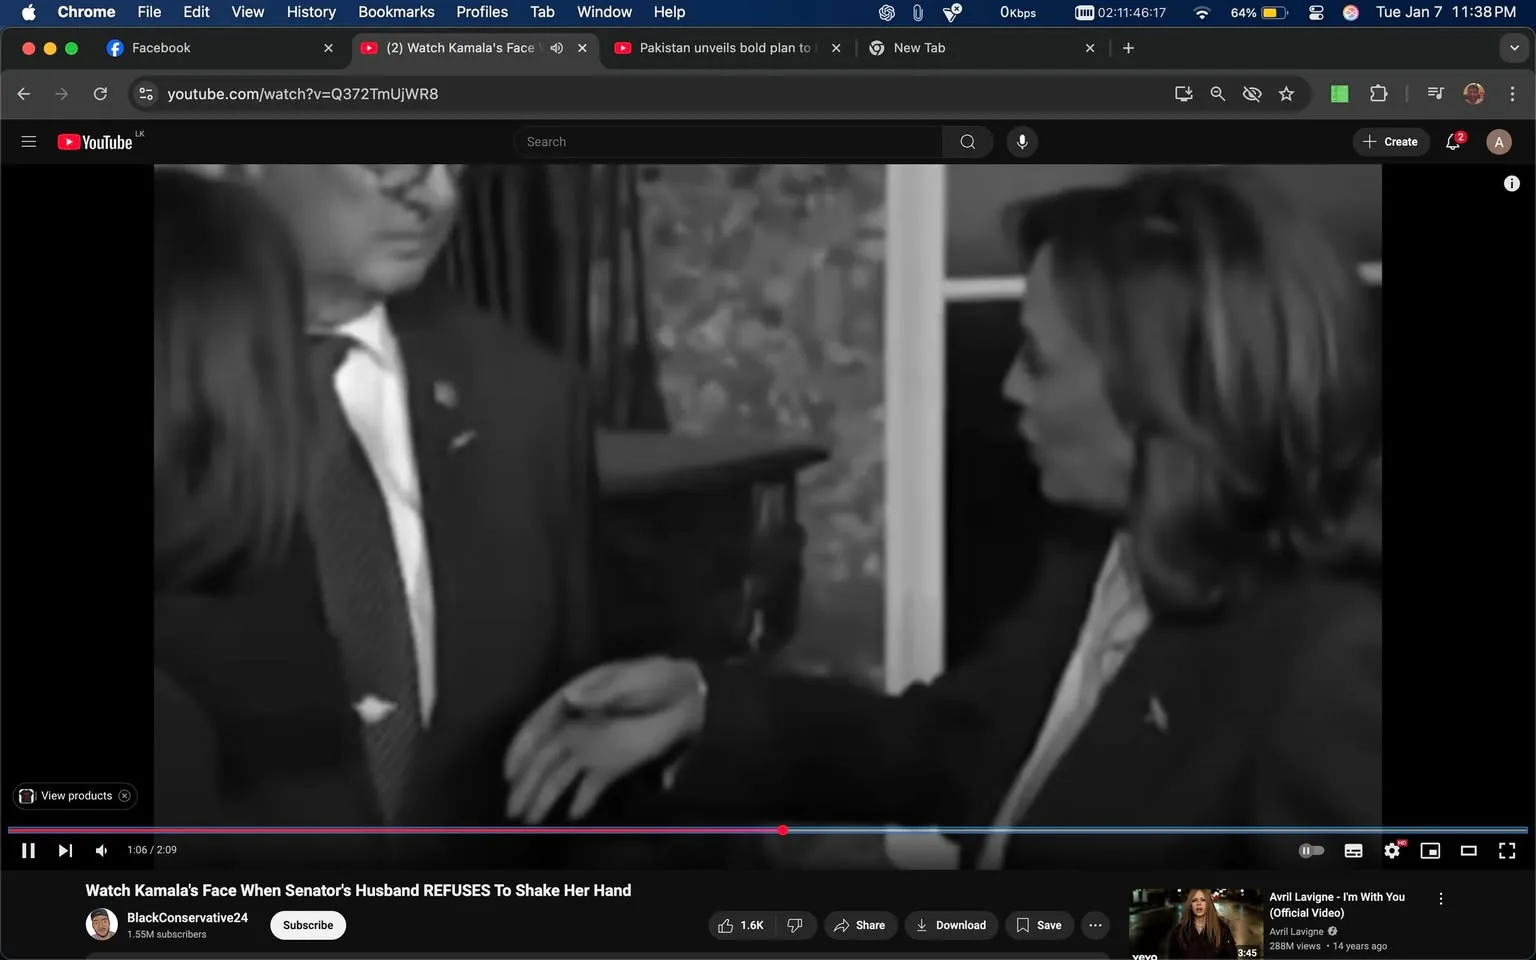This screenshot has height=960, width=1536.
Task: Subscribe to BlackConservative24 channel
Action: (x=307, y=925)
